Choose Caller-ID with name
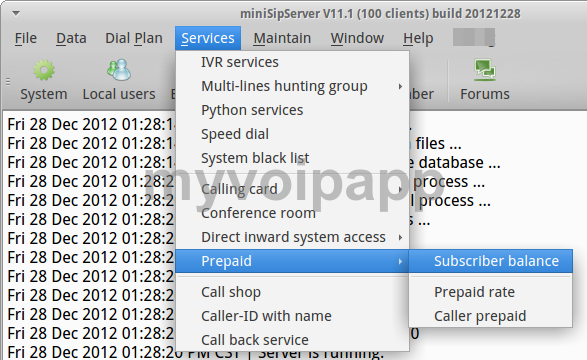Viewport: 587px width, 360px height. (x=292, y=316)
